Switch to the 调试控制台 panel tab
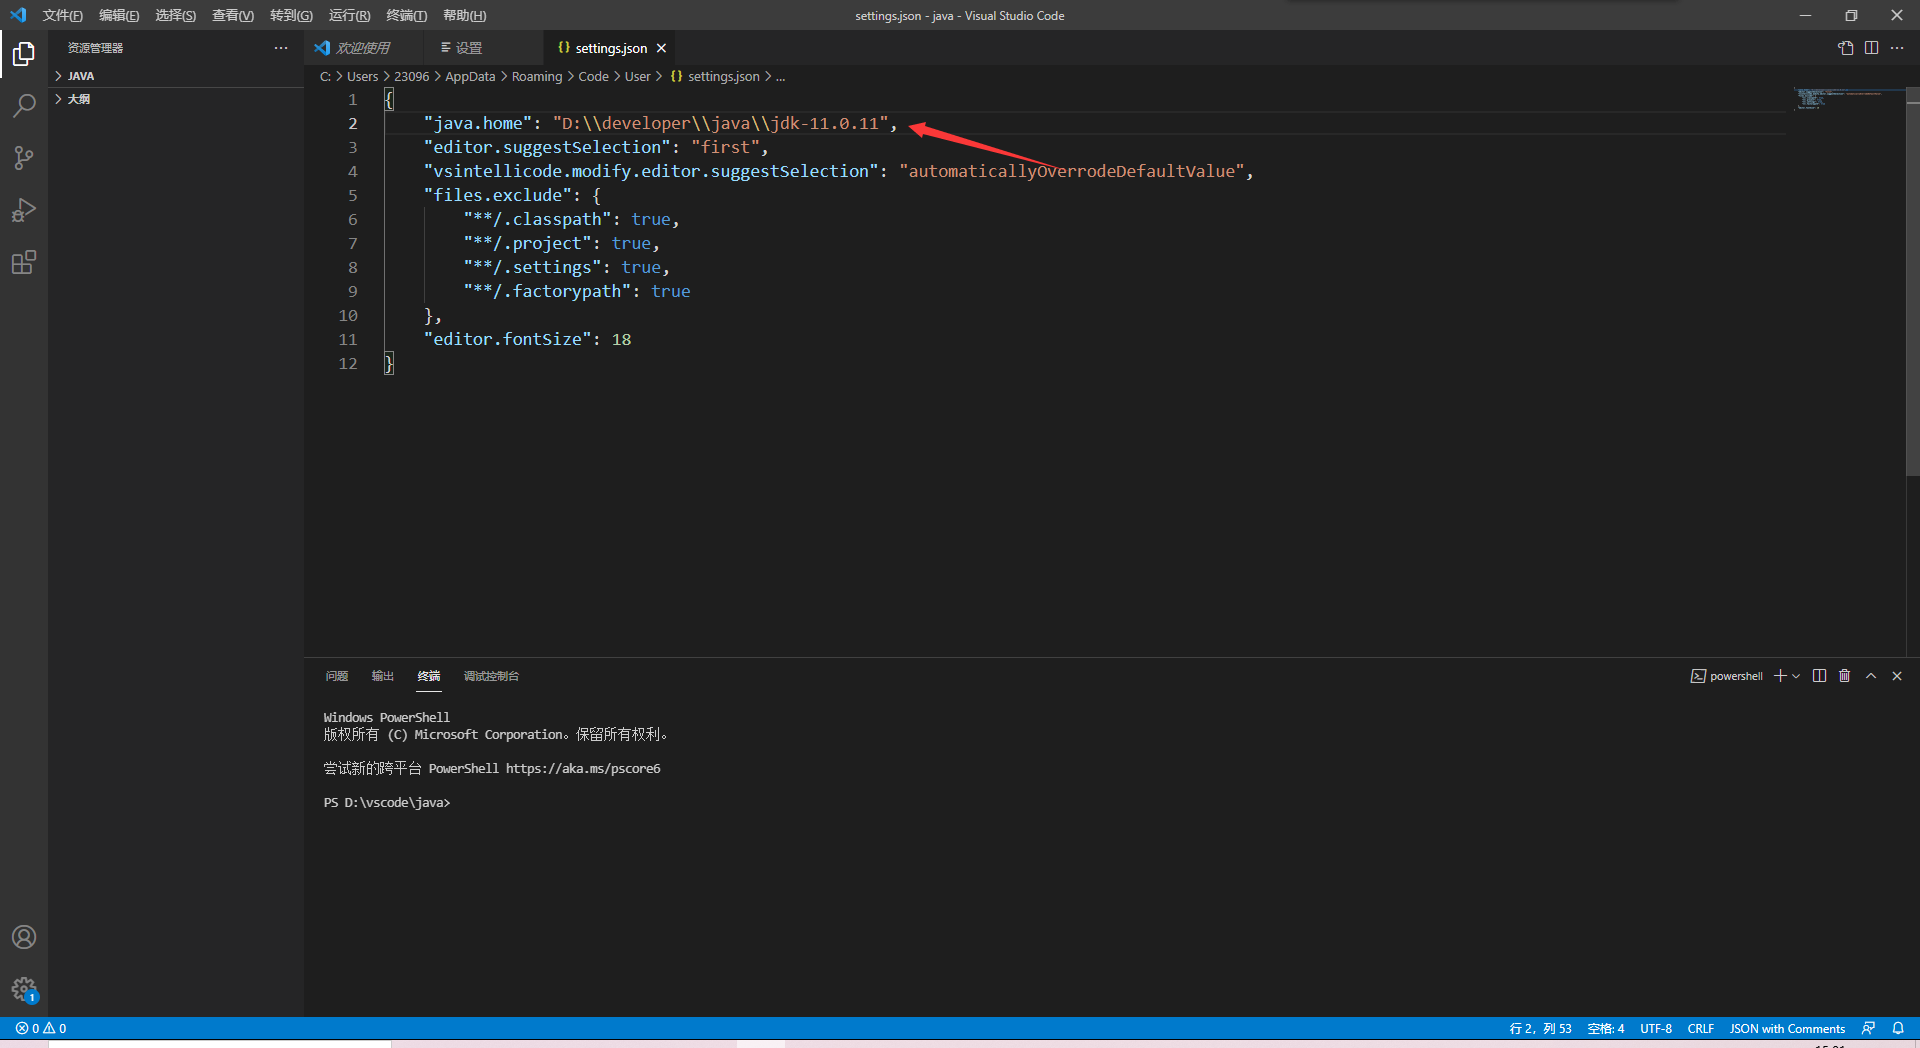The width and height of the screenshot is (1920, 1048). (491, 676)
